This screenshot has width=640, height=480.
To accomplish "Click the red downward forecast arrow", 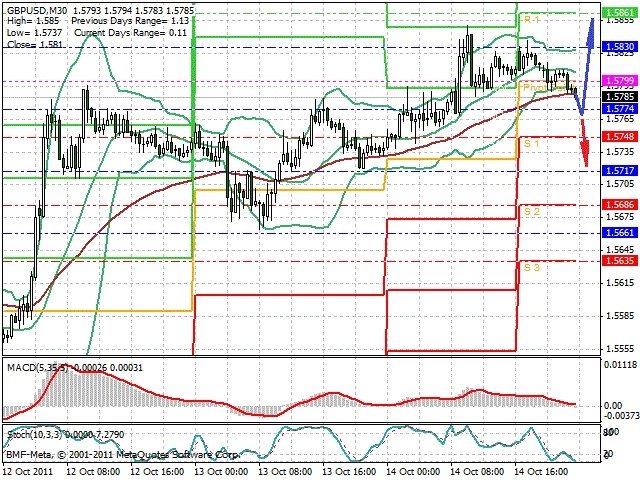I will click(x=585, y=141).
